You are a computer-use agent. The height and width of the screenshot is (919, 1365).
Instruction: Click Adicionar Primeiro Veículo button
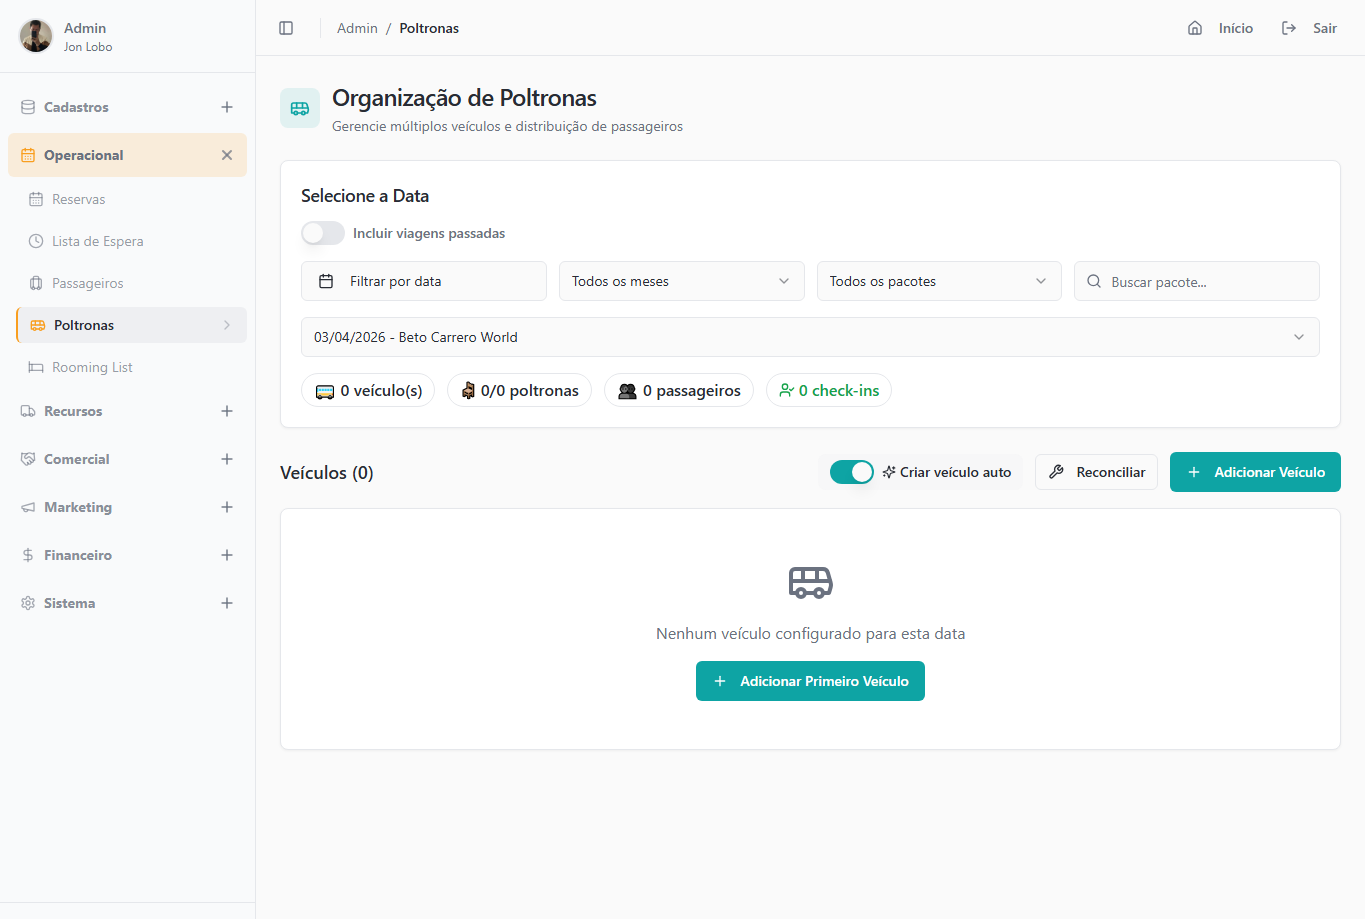810,681
